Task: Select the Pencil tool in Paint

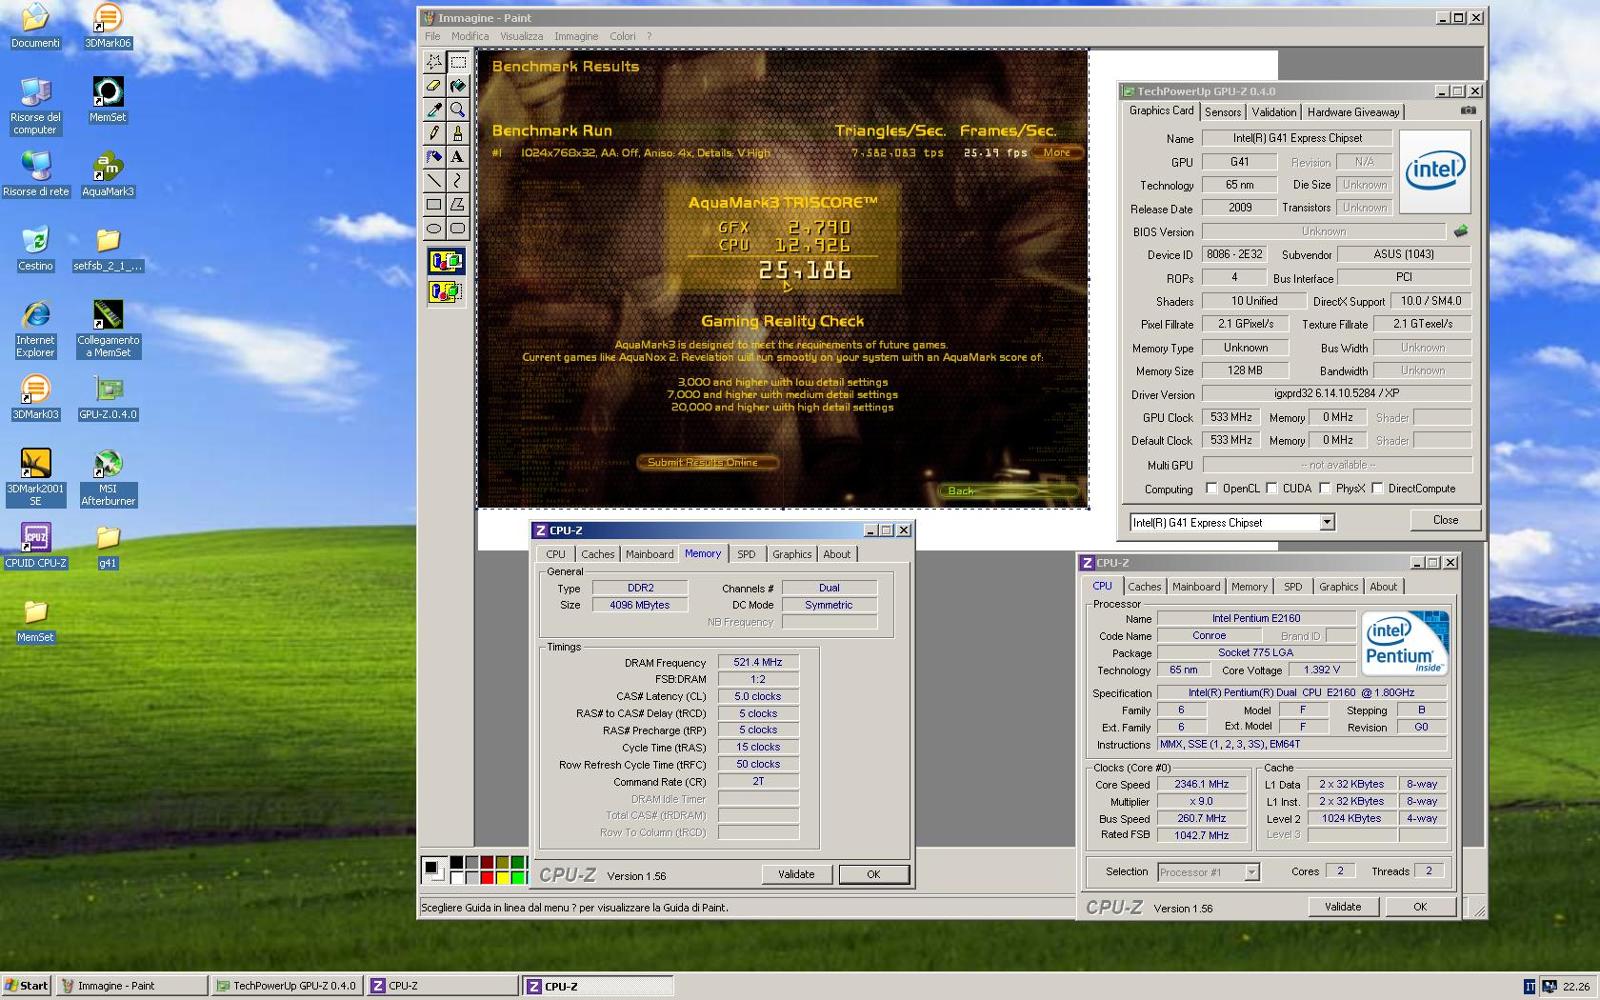Action: tap(434, 133)
